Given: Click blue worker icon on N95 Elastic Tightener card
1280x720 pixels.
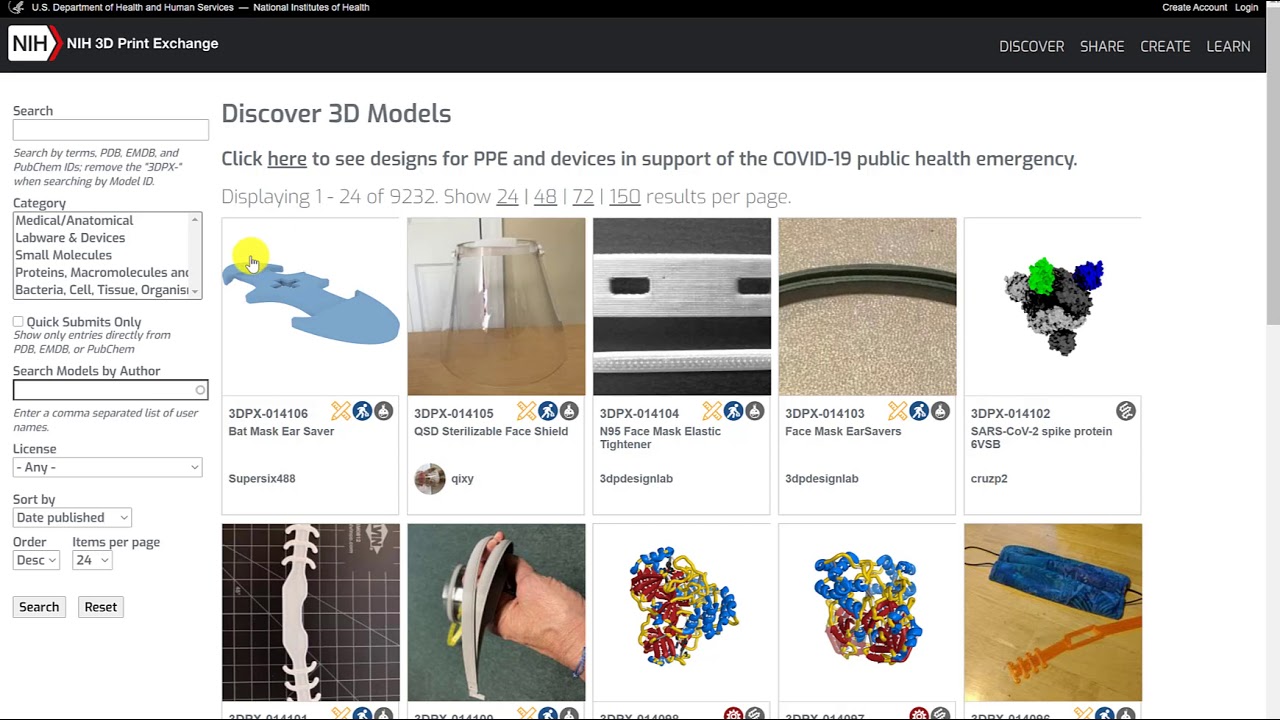Looking at the screenshot, I should 733,411.
